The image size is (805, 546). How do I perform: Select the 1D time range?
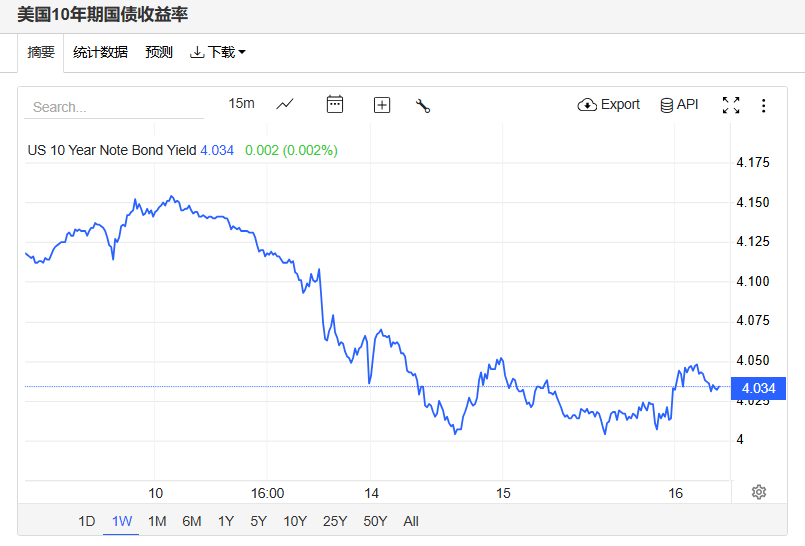tap(87, 521)
